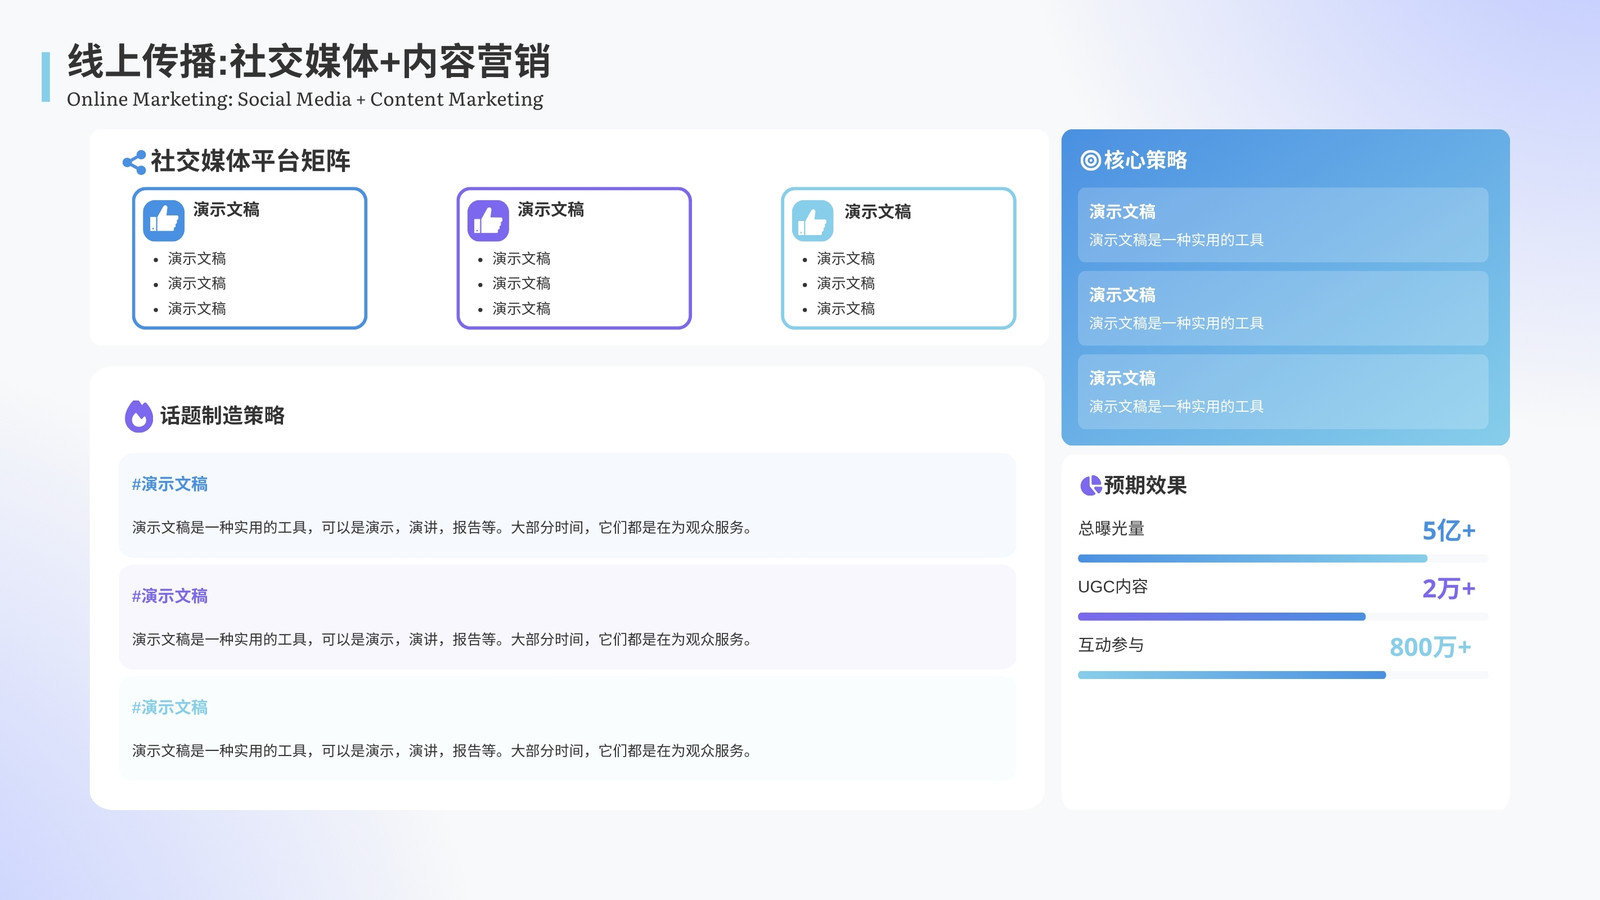The width and height of the screenshot is (1600, 900).
Task: Click the flame icon beside 话题制造策略
Action: (x=139, y=416)
